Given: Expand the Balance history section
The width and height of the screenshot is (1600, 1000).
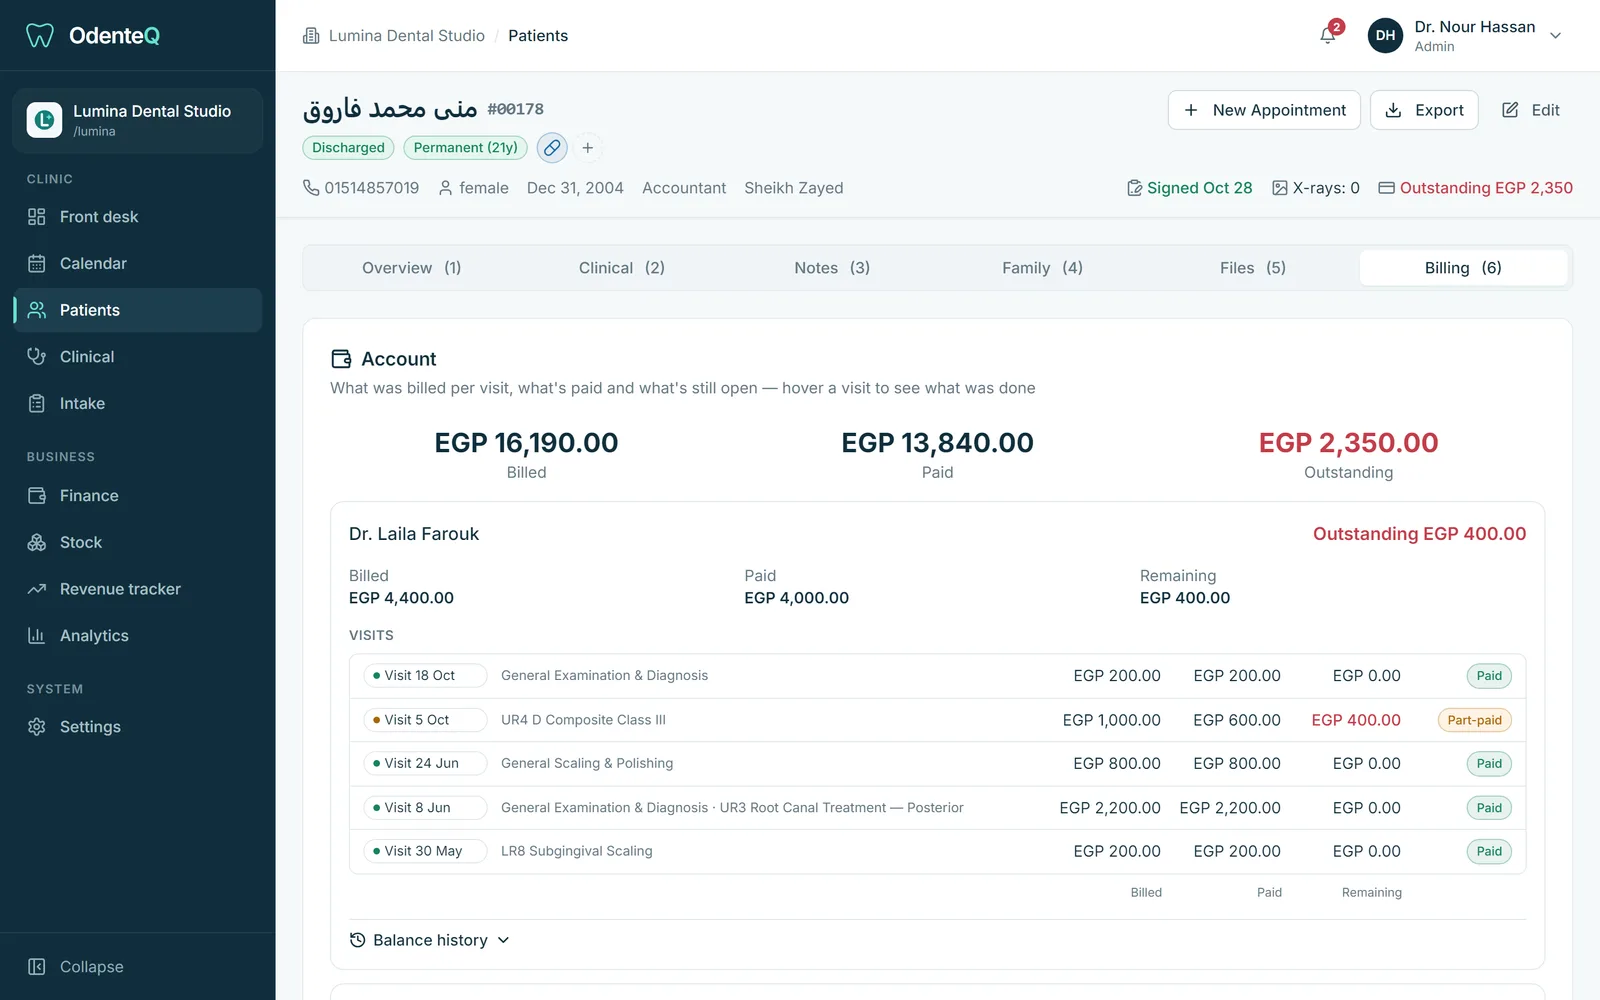Looking at the screenshot, I should click(x=430, y=940).
